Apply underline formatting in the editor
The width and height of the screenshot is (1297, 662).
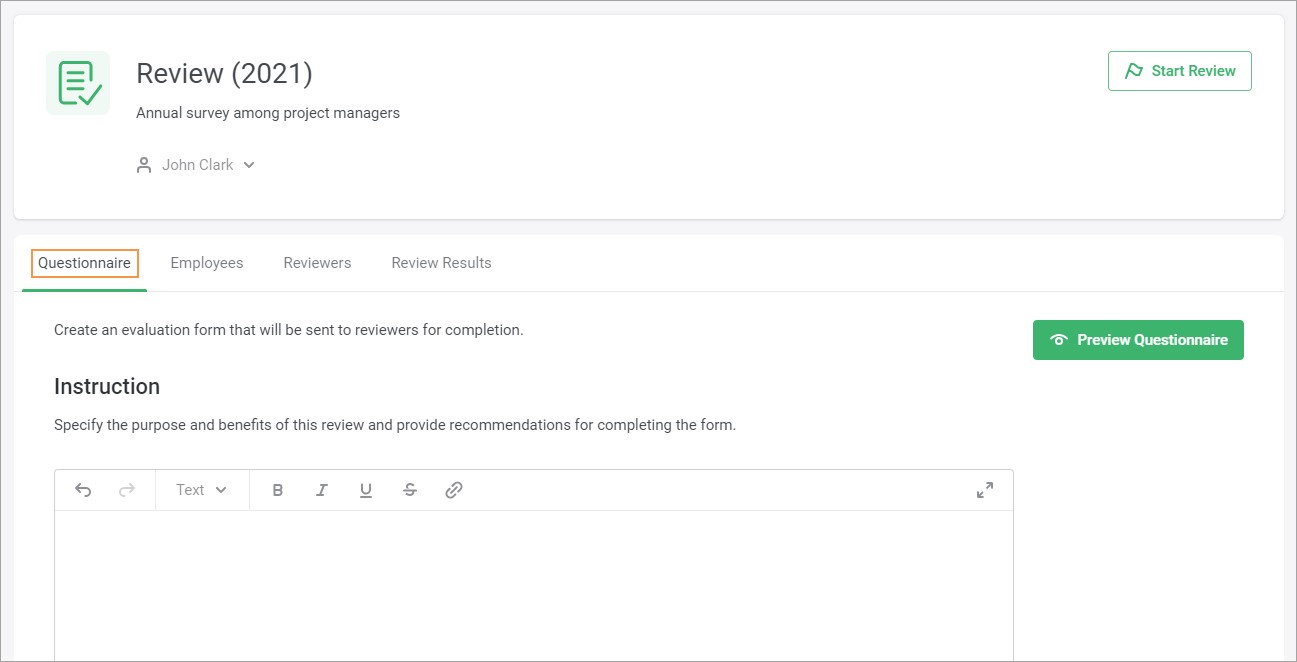pos(366,490)
